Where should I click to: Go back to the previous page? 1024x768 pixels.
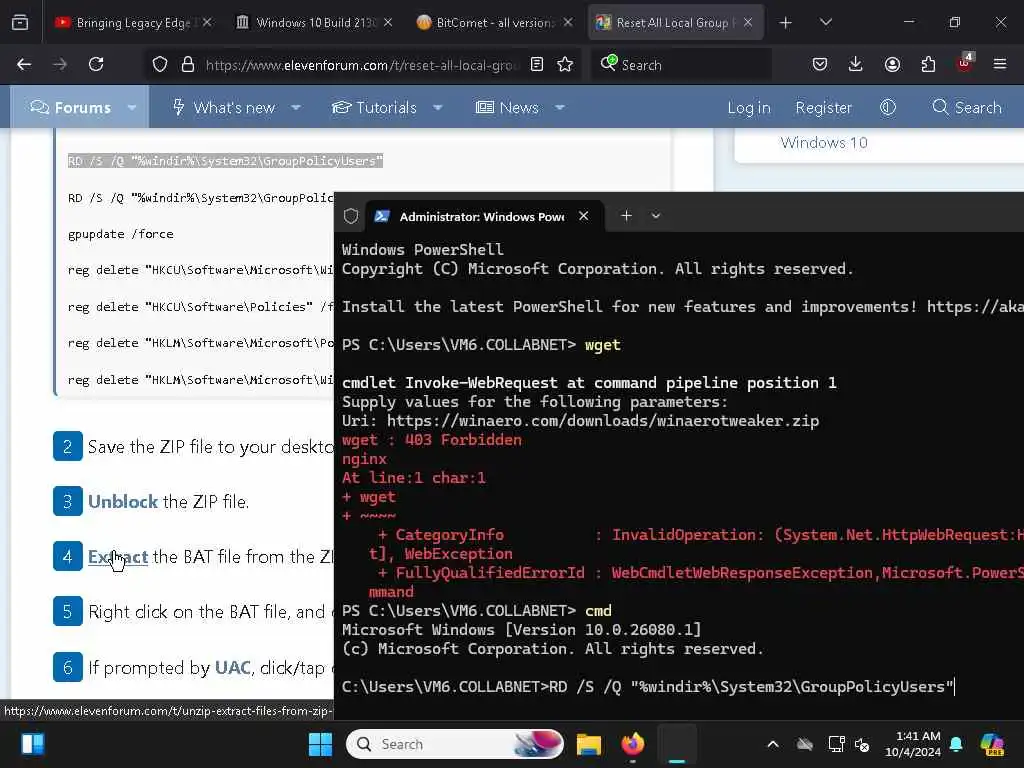click(x=24, y=64)
